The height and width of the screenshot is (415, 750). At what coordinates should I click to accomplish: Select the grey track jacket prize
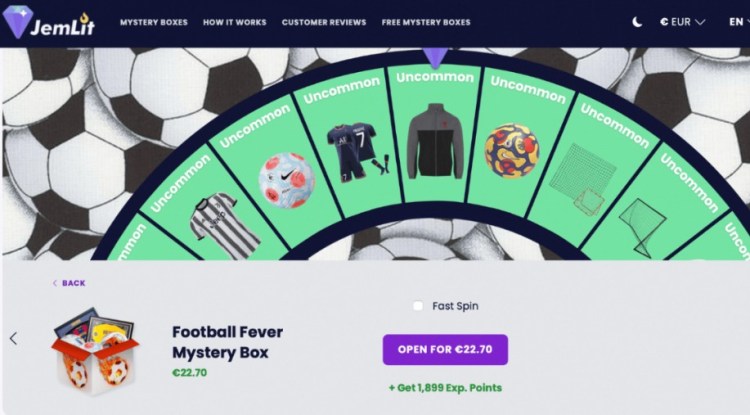(x=435, y=142)
